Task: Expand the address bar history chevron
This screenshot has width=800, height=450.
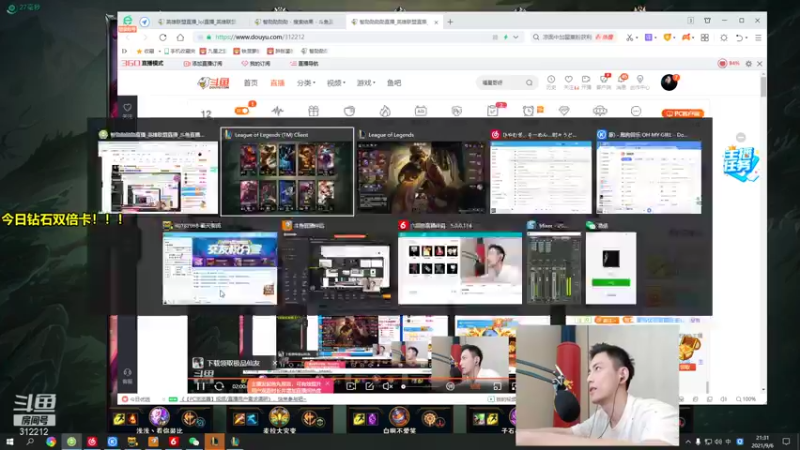Action: coord(516,37)
